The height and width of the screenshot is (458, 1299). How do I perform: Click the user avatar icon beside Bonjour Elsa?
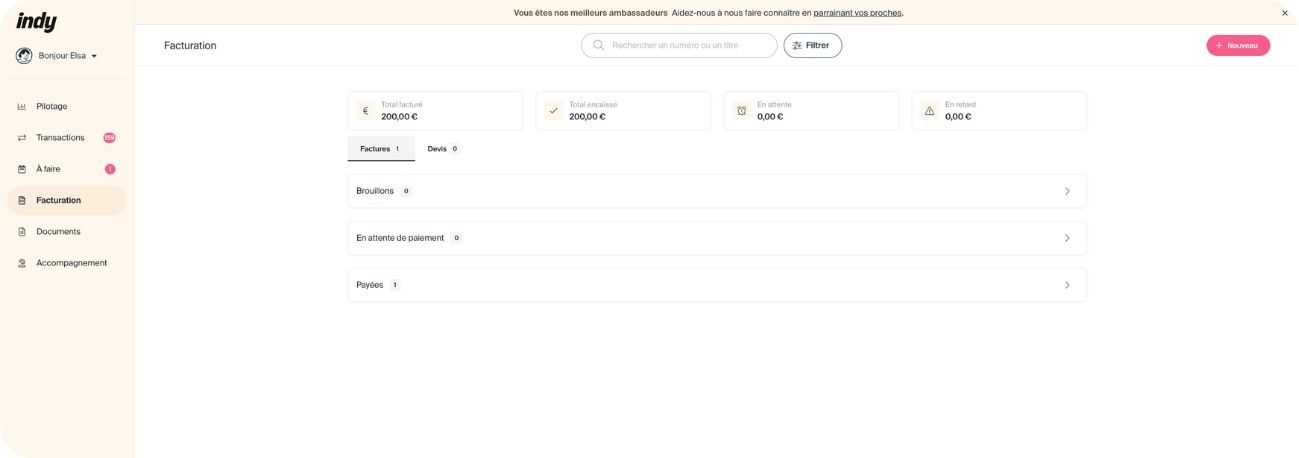click(x=24, y=56)
